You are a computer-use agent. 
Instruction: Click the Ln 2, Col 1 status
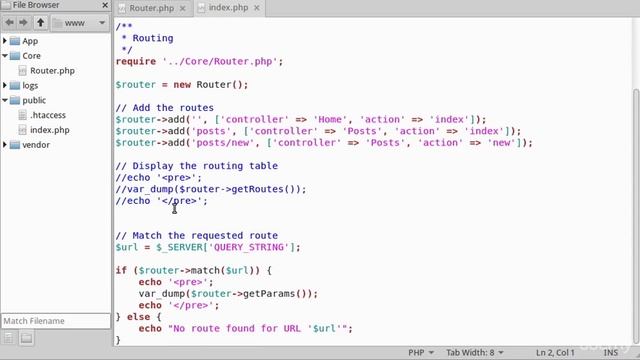(555, 353)
